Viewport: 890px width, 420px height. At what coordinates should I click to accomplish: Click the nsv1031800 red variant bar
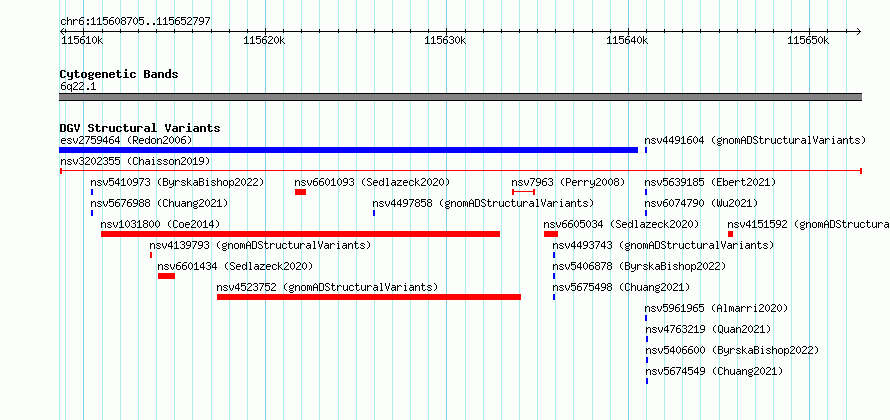point(300,234)
